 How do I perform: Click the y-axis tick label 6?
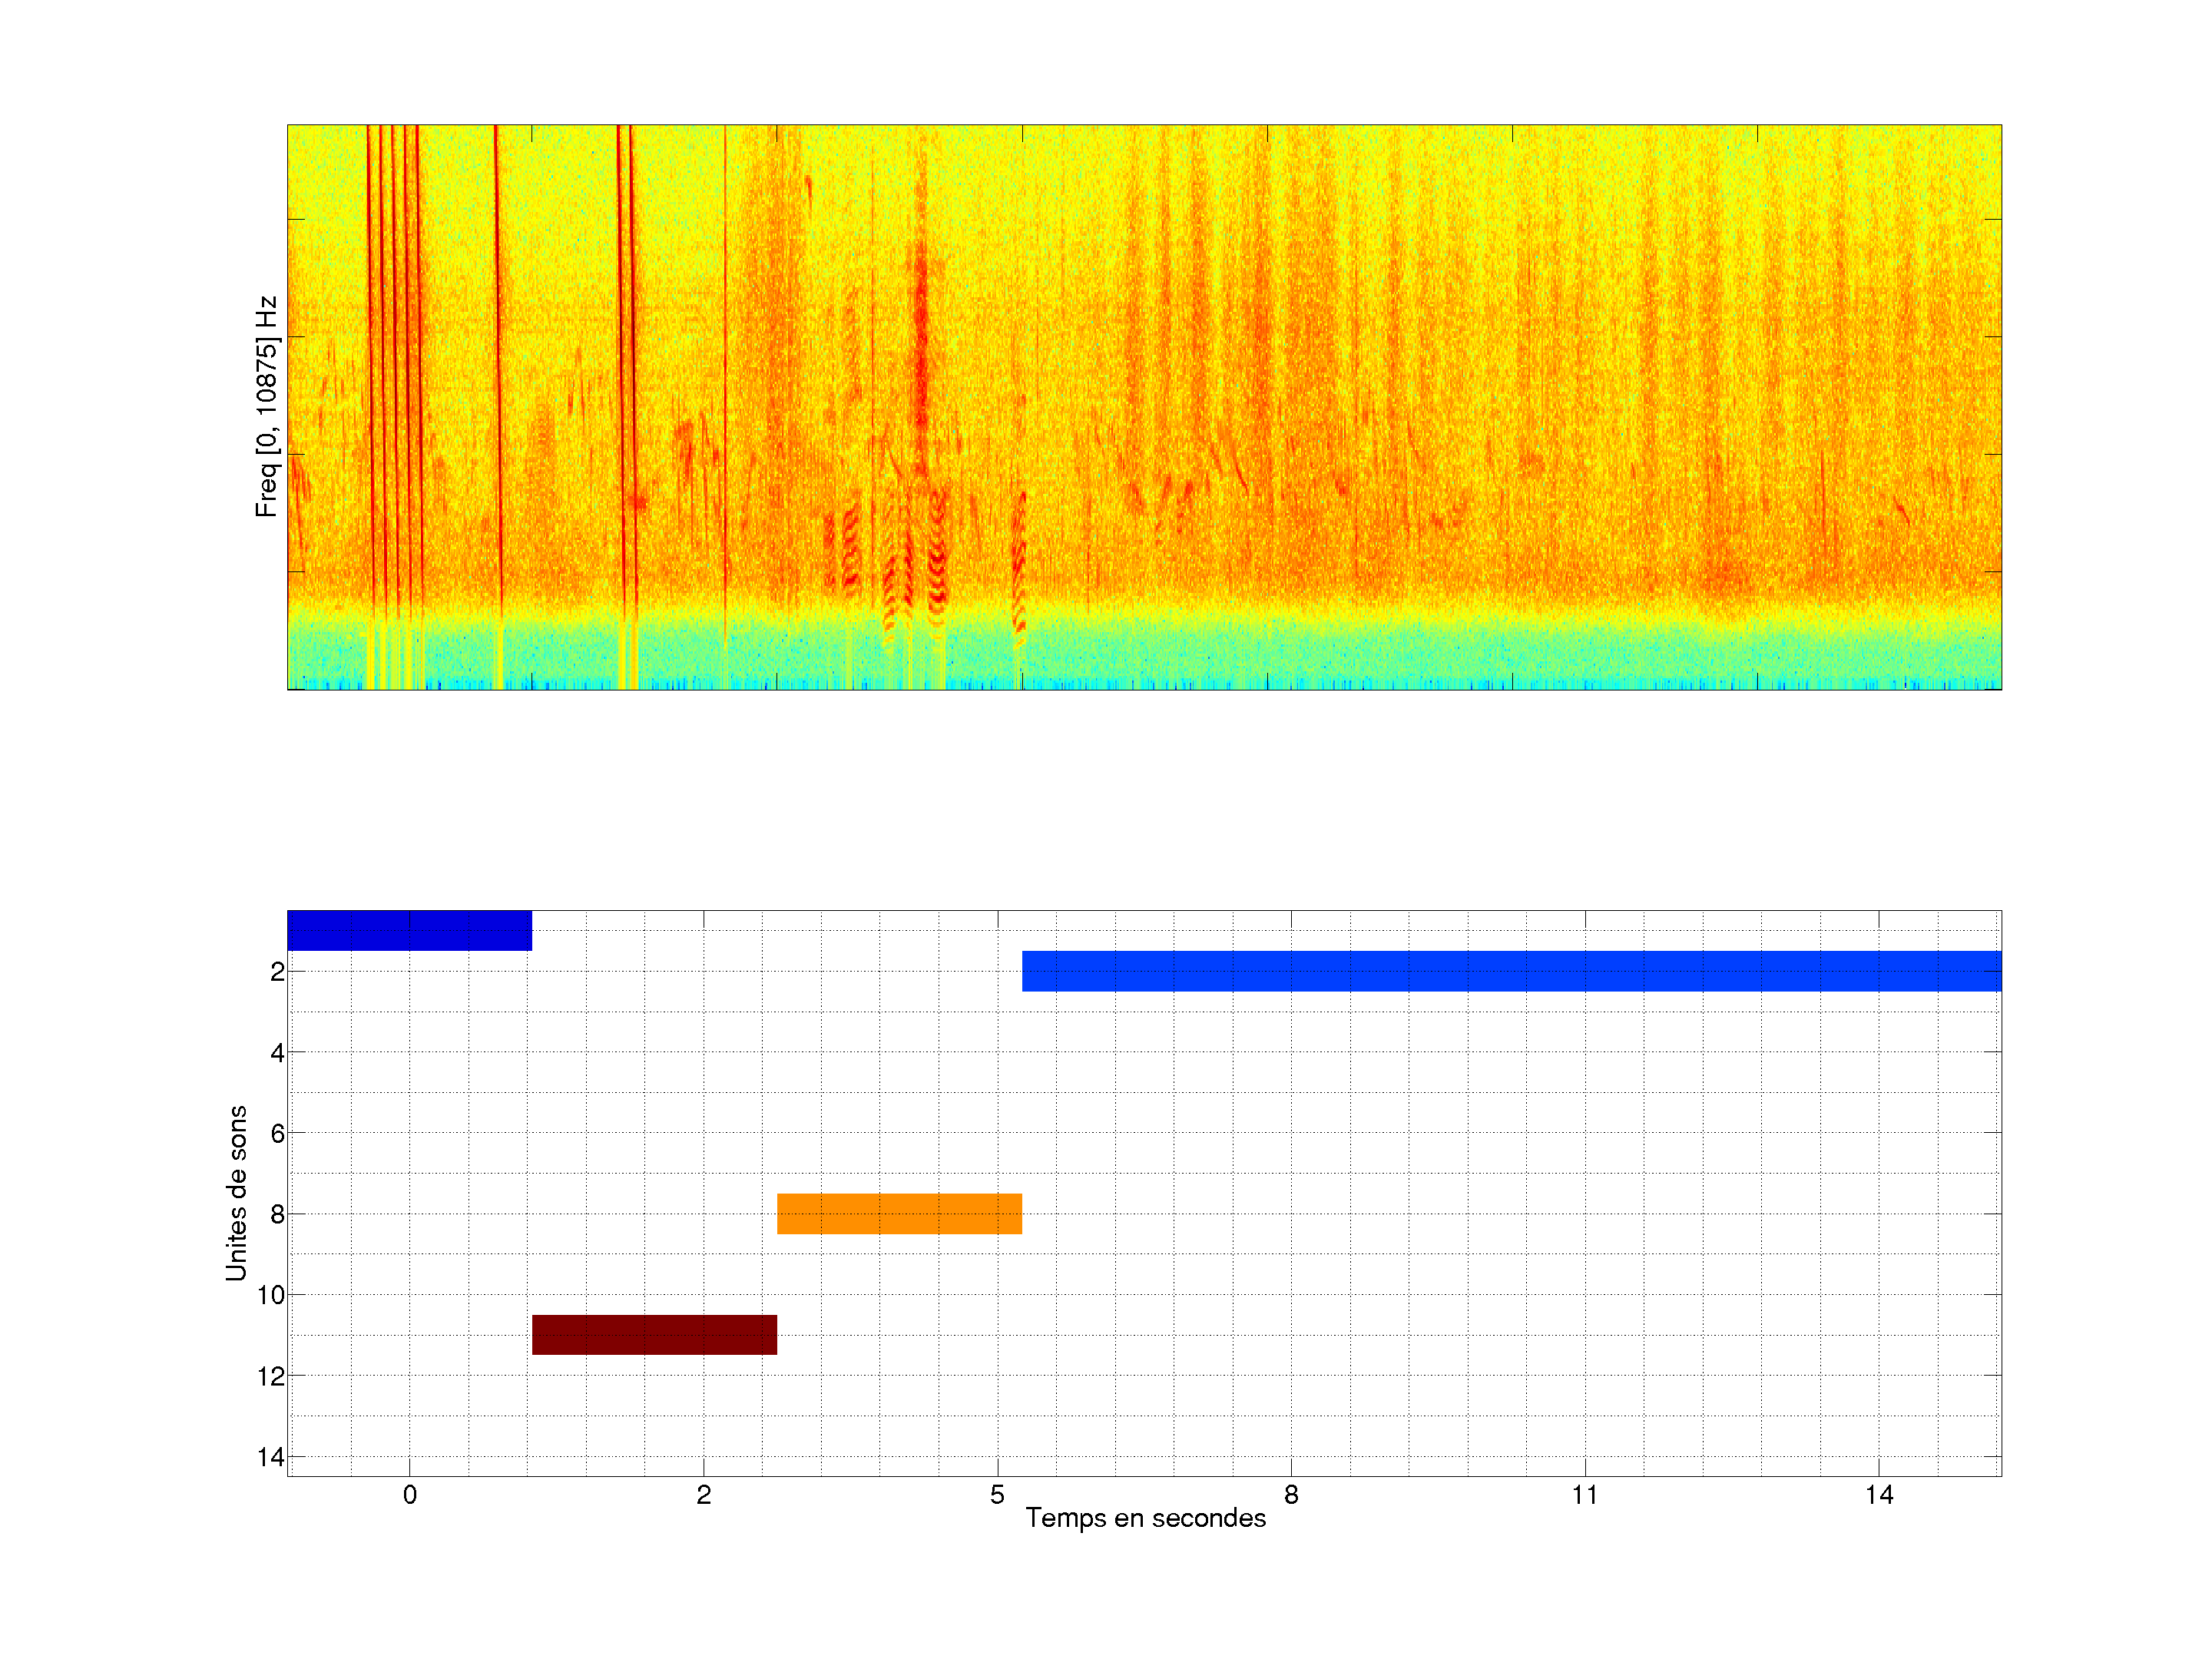point(277,1133)
